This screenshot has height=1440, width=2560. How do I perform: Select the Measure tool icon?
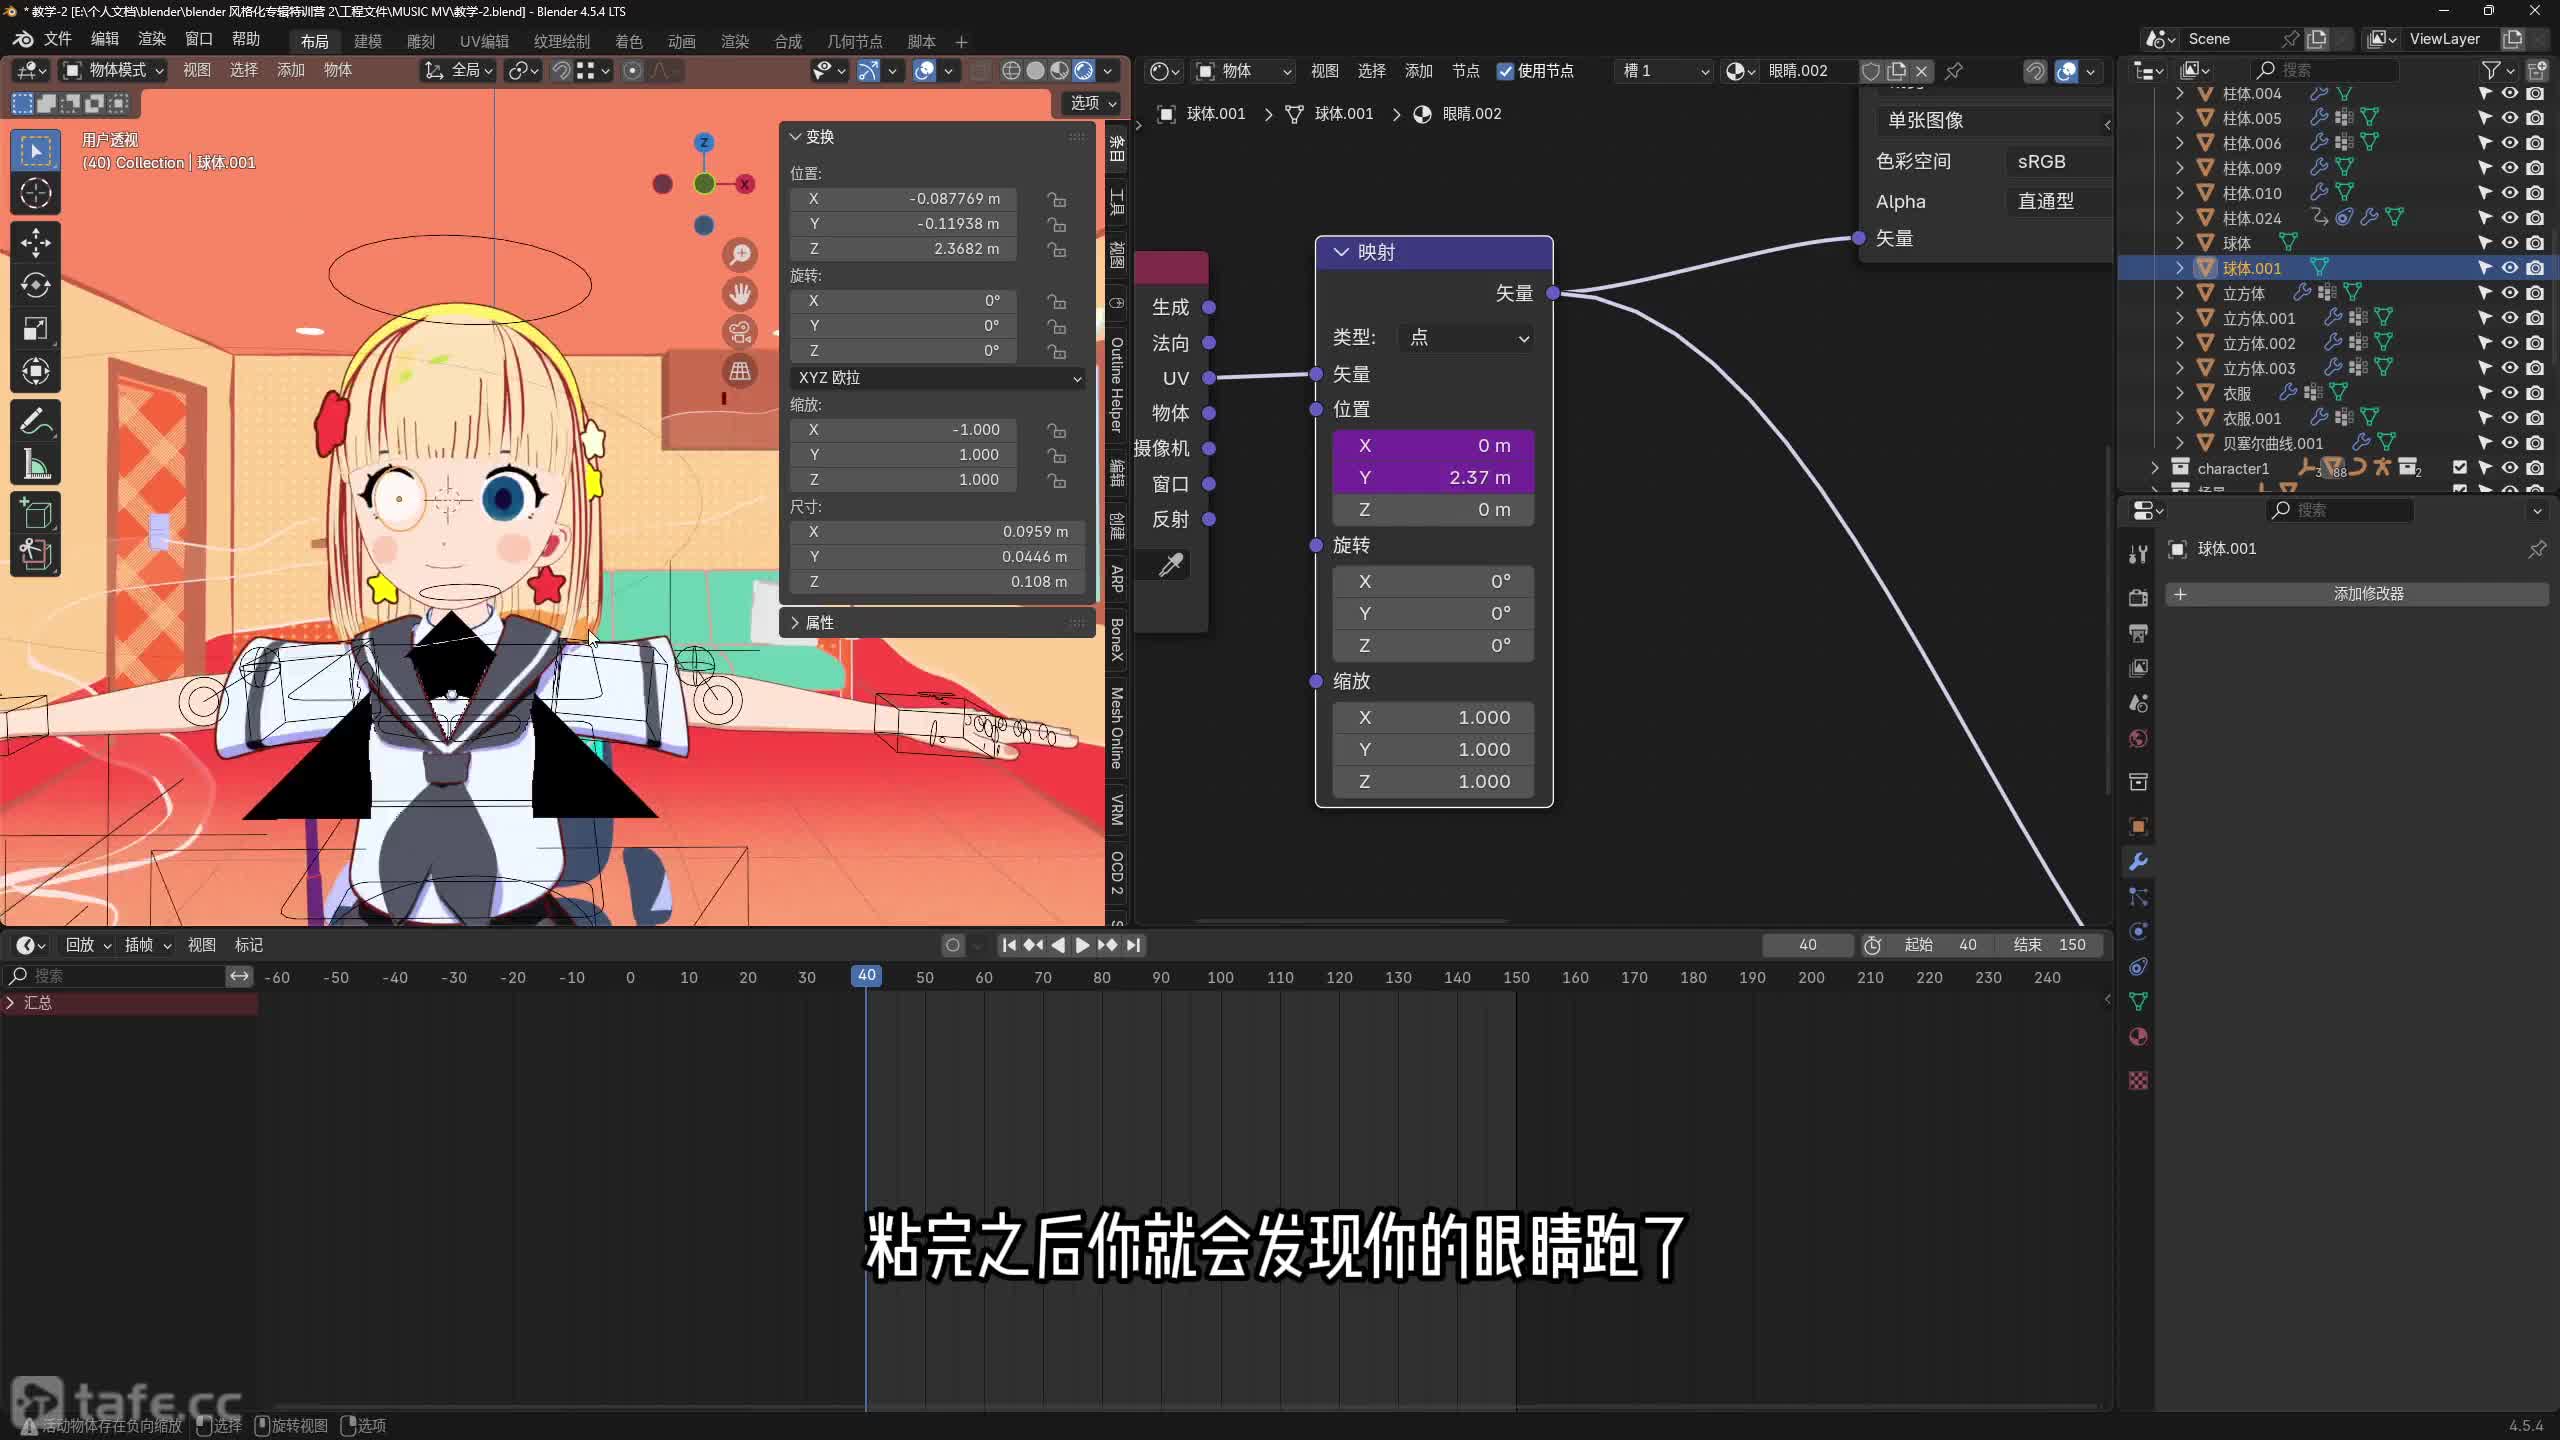pyautogui.click(x=36, y=465)
